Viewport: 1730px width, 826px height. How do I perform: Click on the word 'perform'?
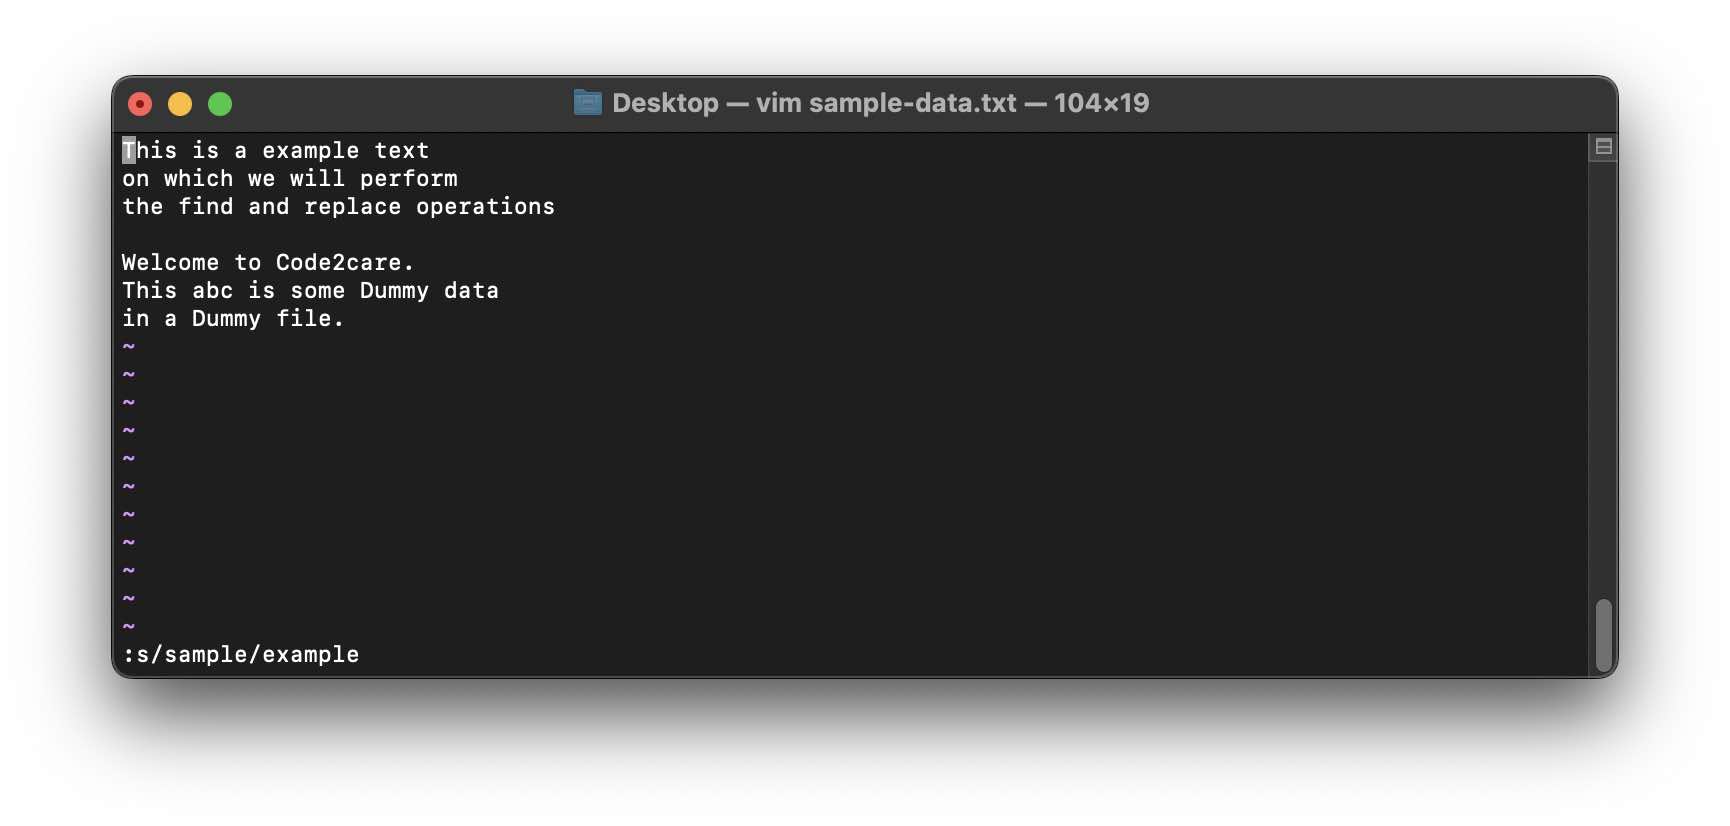tap(408, 179)
